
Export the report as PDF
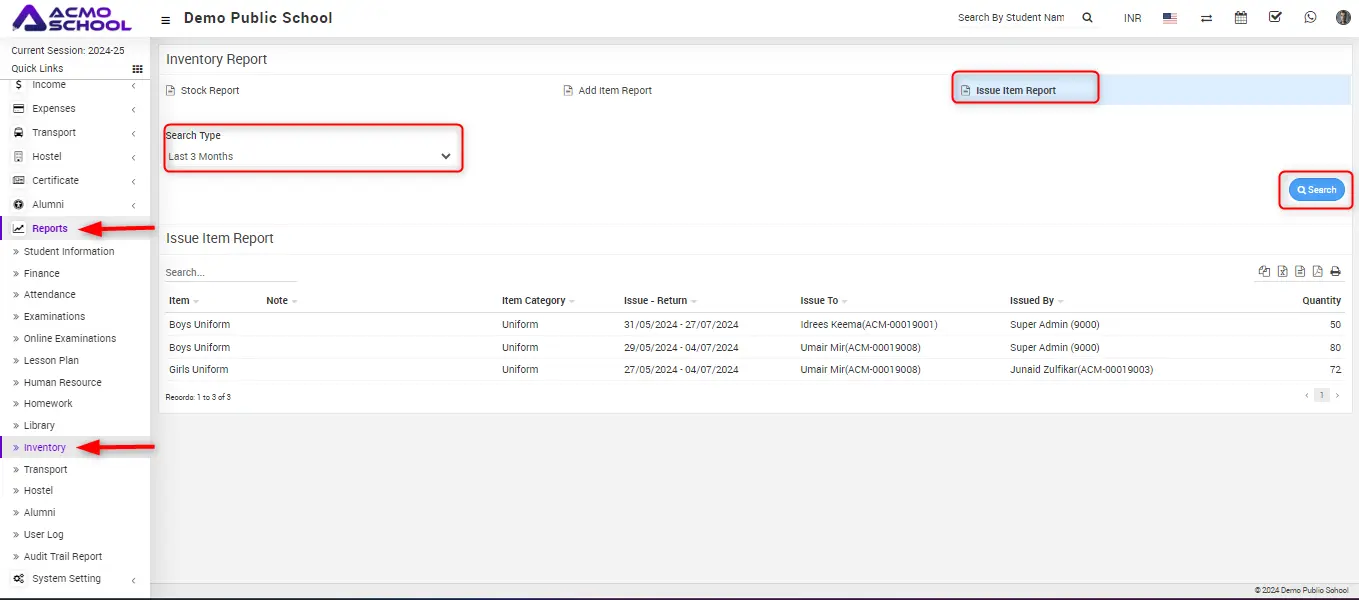(x=1317, y=272)
